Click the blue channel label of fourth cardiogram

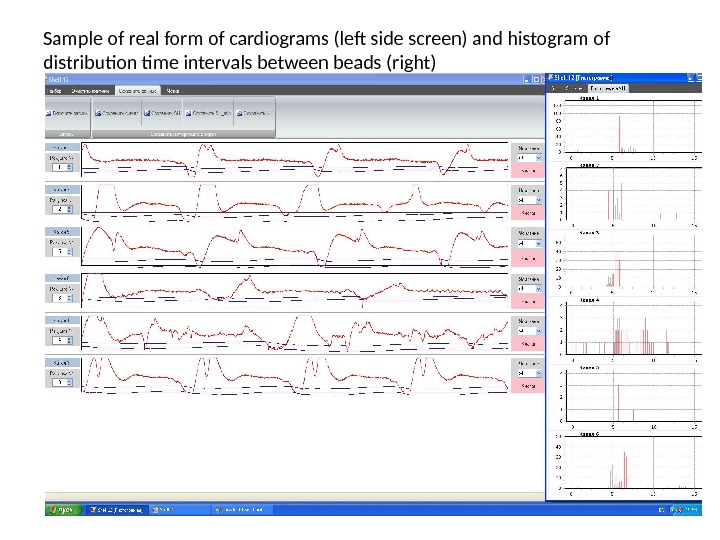point(62,278)
